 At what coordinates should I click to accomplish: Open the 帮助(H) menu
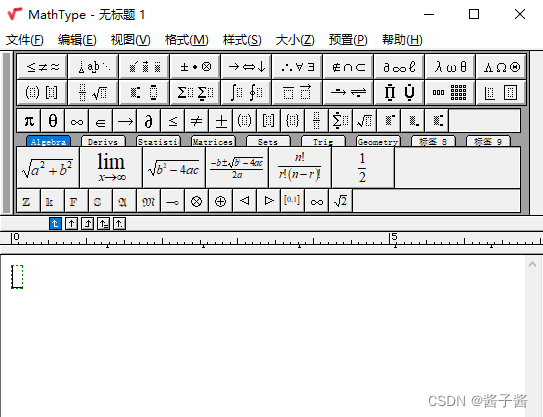(x=402, y=40)
